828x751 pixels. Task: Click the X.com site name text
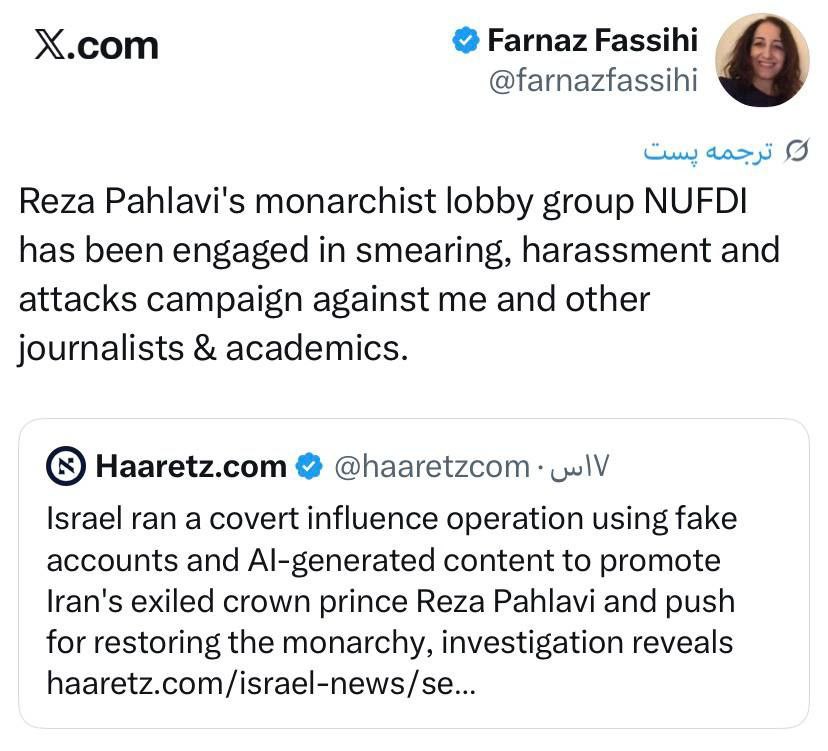coord(112,46)
